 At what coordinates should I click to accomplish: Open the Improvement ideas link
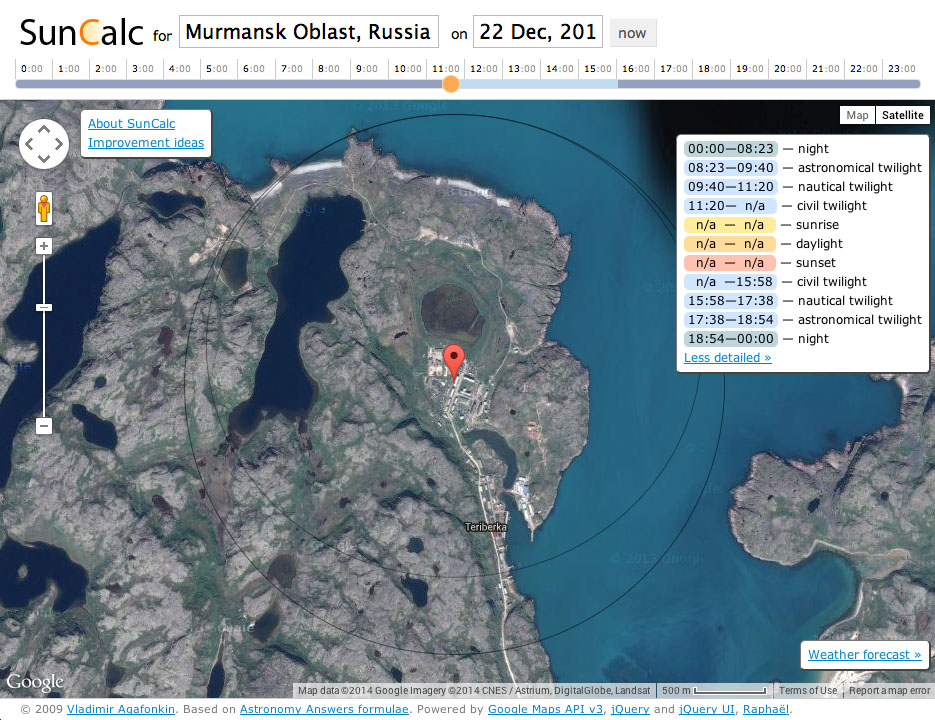(x=145, y=143)
